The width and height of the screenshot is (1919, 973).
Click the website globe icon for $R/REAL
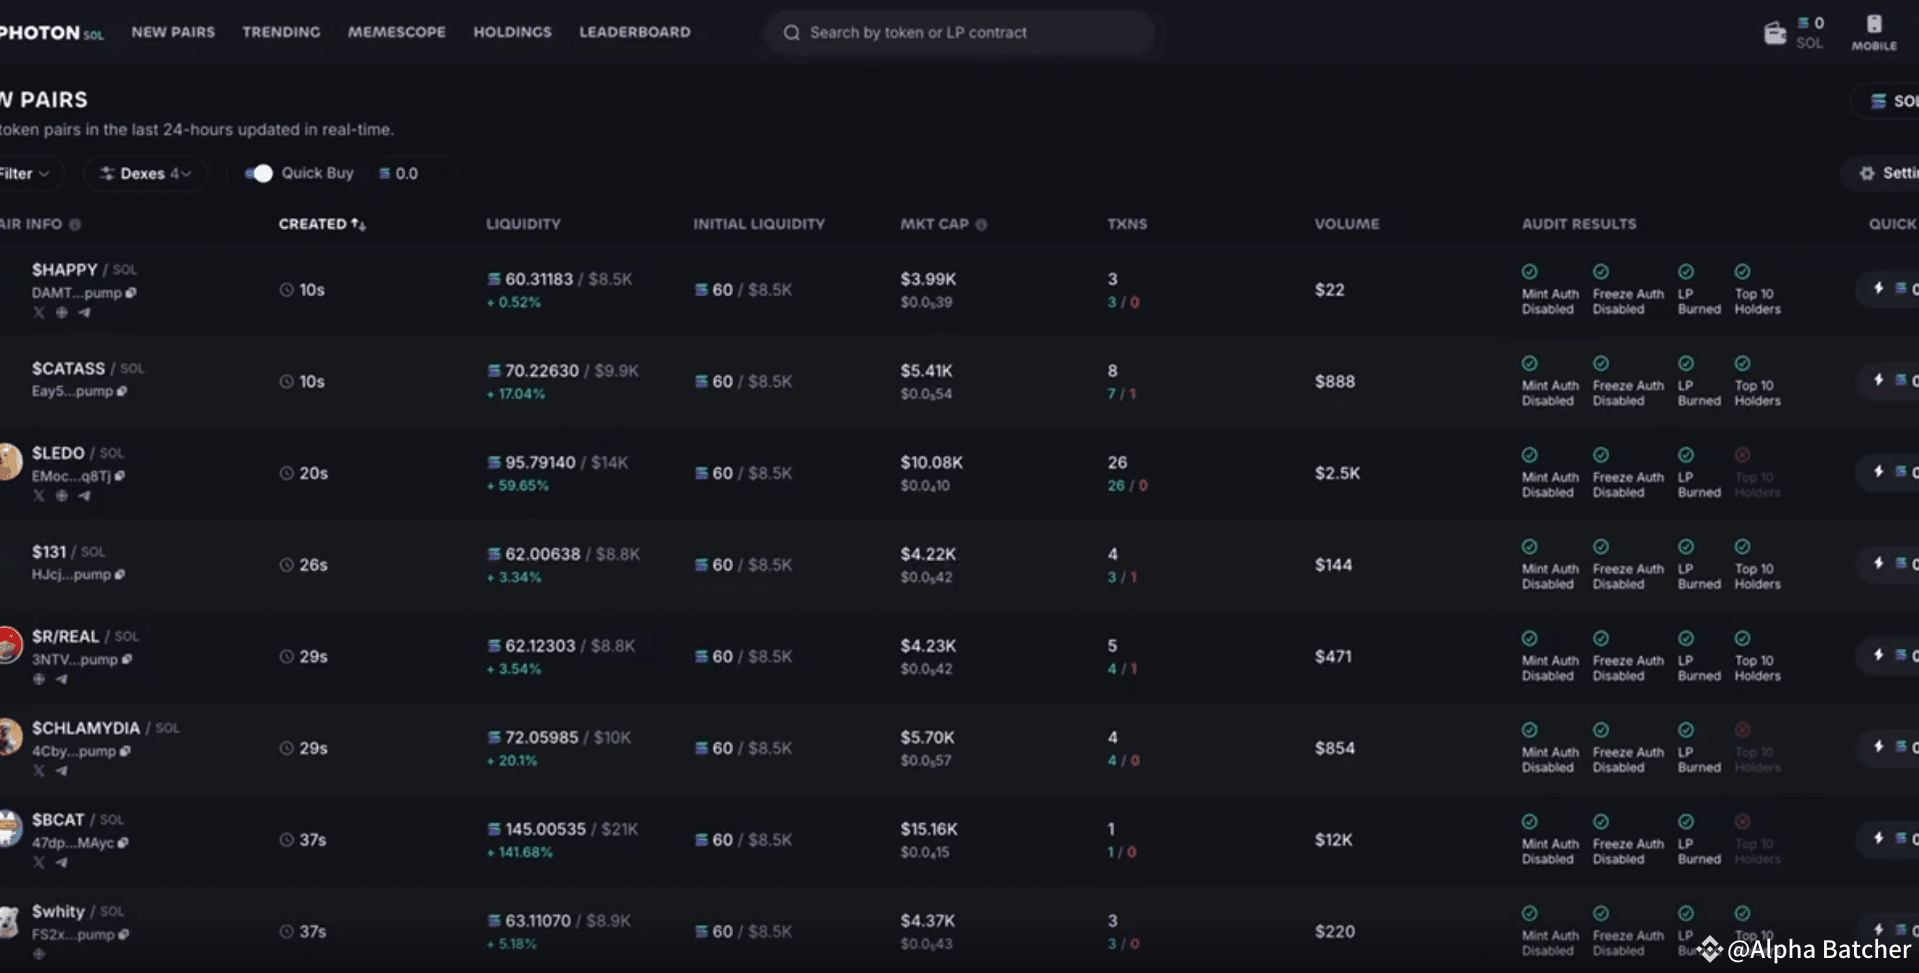click(38, 679)
